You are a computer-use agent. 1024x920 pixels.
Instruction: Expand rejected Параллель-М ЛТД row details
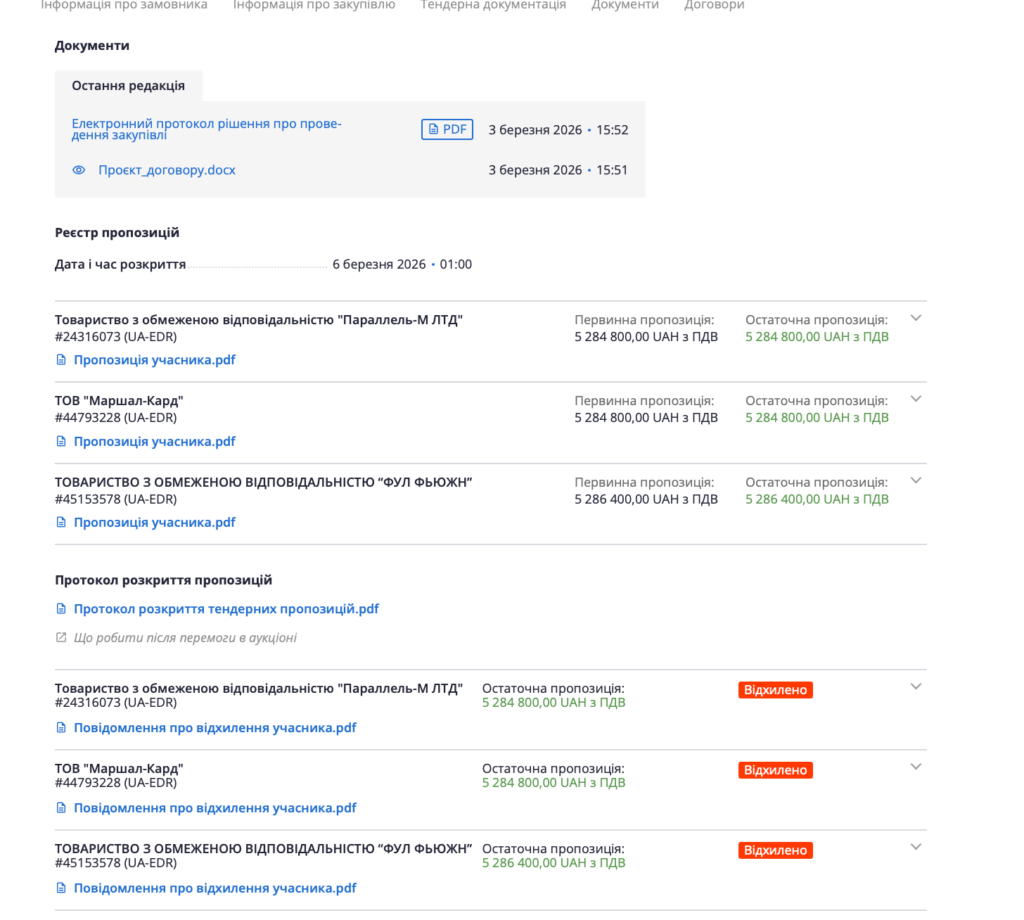pyautogui.click(x=915, y=686)
